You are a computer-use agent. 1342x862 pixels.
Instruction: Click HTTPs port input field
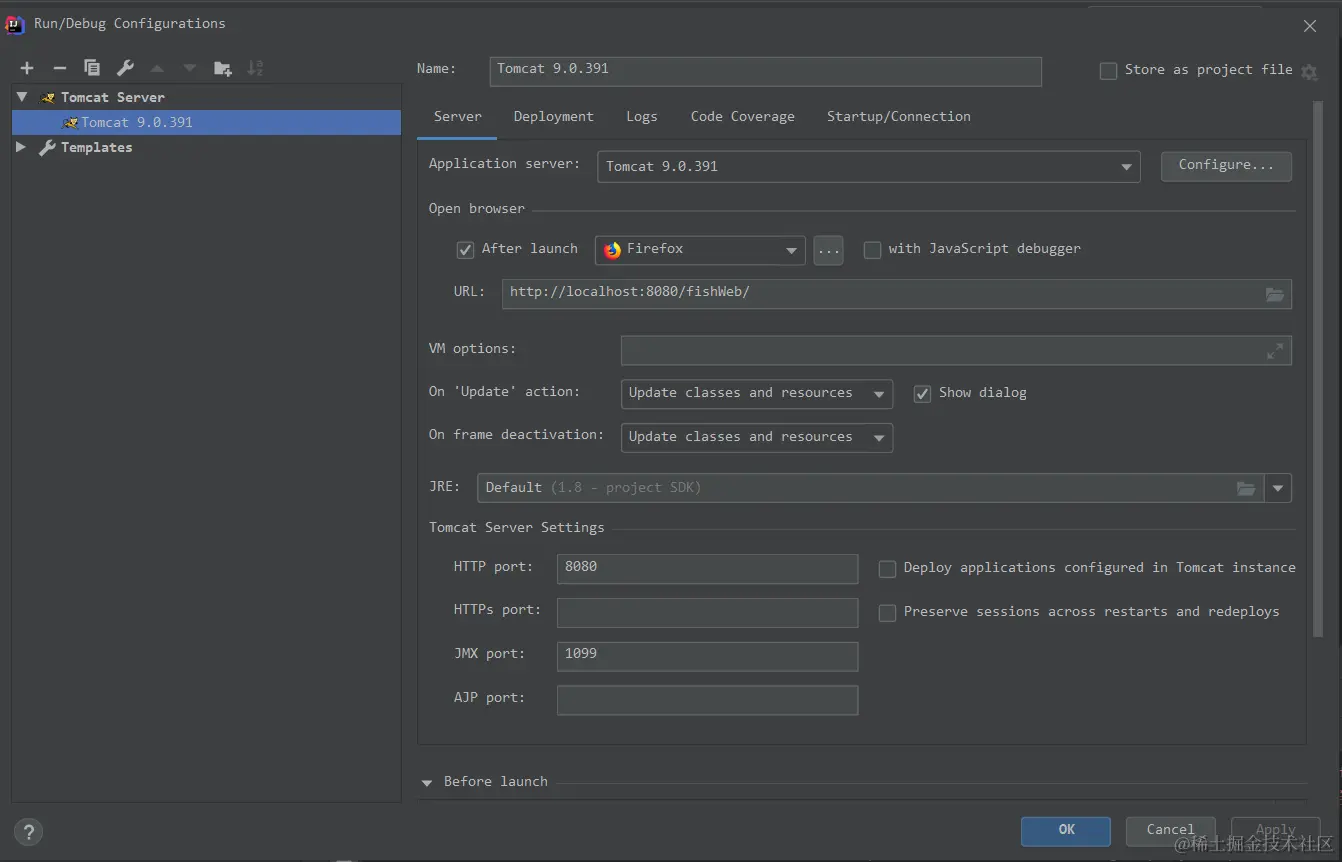(707, 612)
